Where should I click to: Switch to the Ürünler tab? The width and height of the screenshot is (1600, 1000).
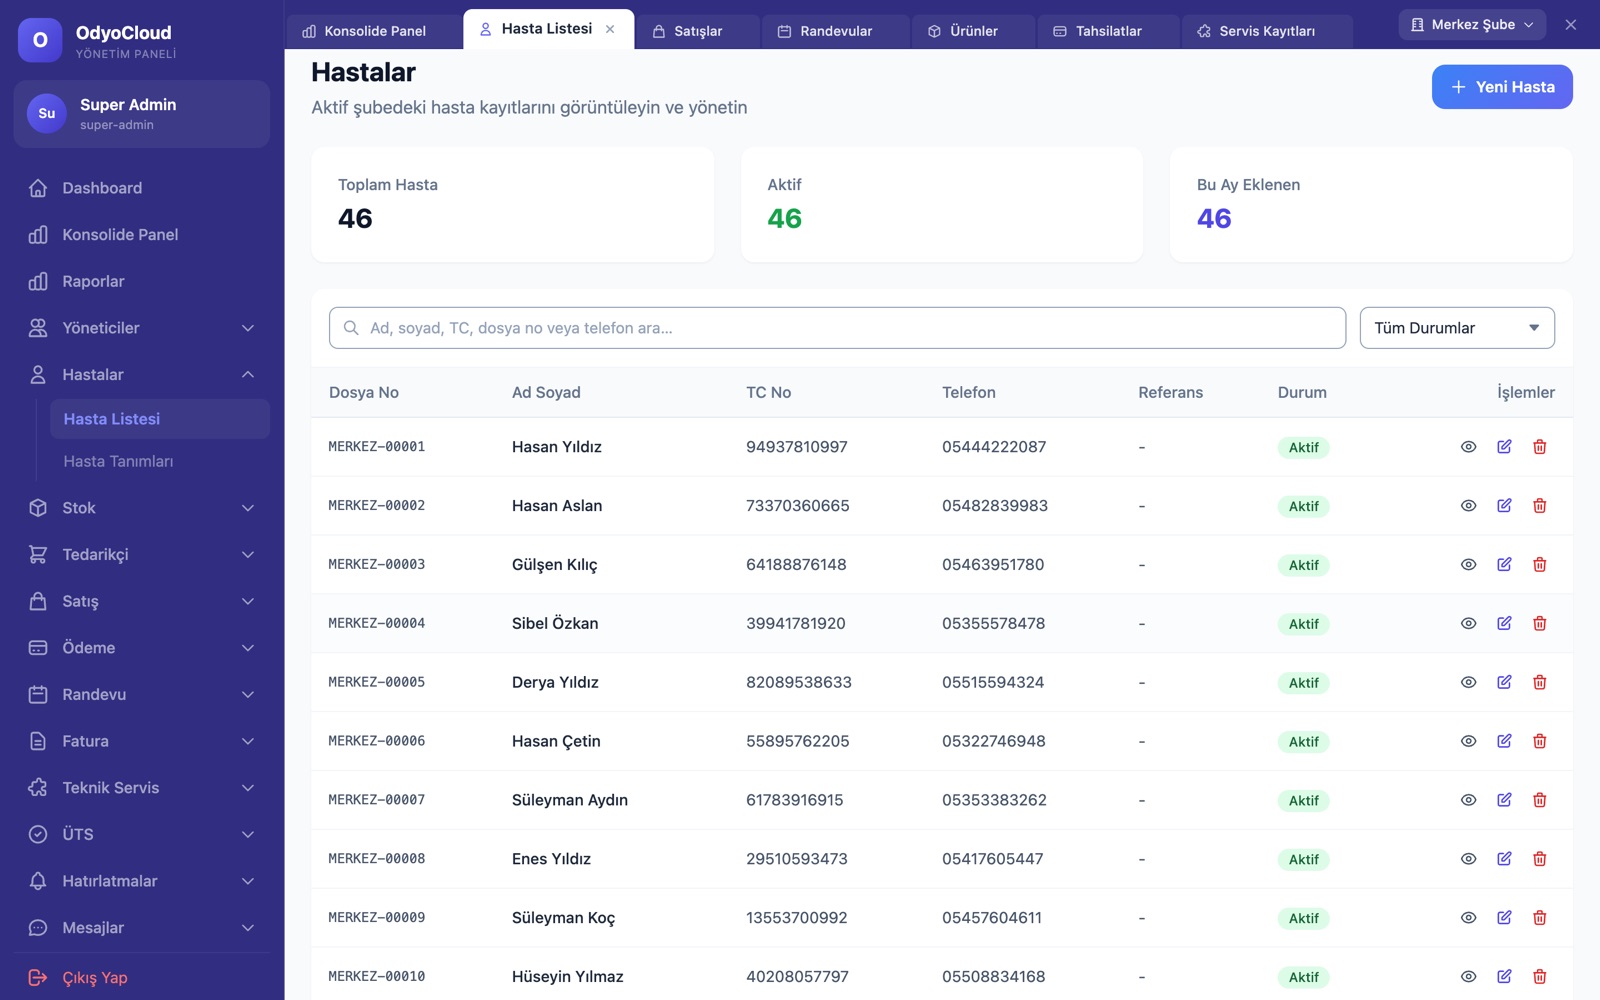[973, 31]
